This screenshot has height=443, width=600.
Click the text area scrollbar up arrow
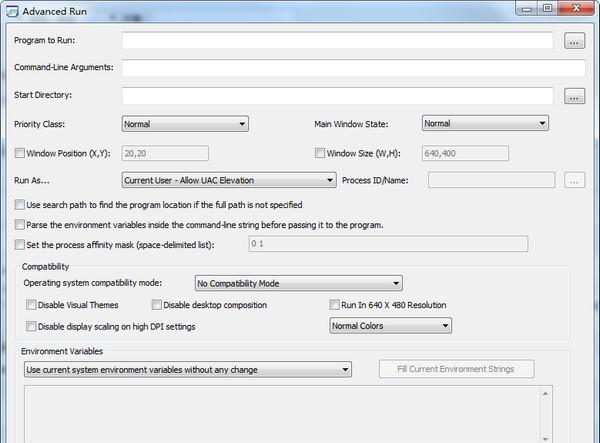pos(545,394)
